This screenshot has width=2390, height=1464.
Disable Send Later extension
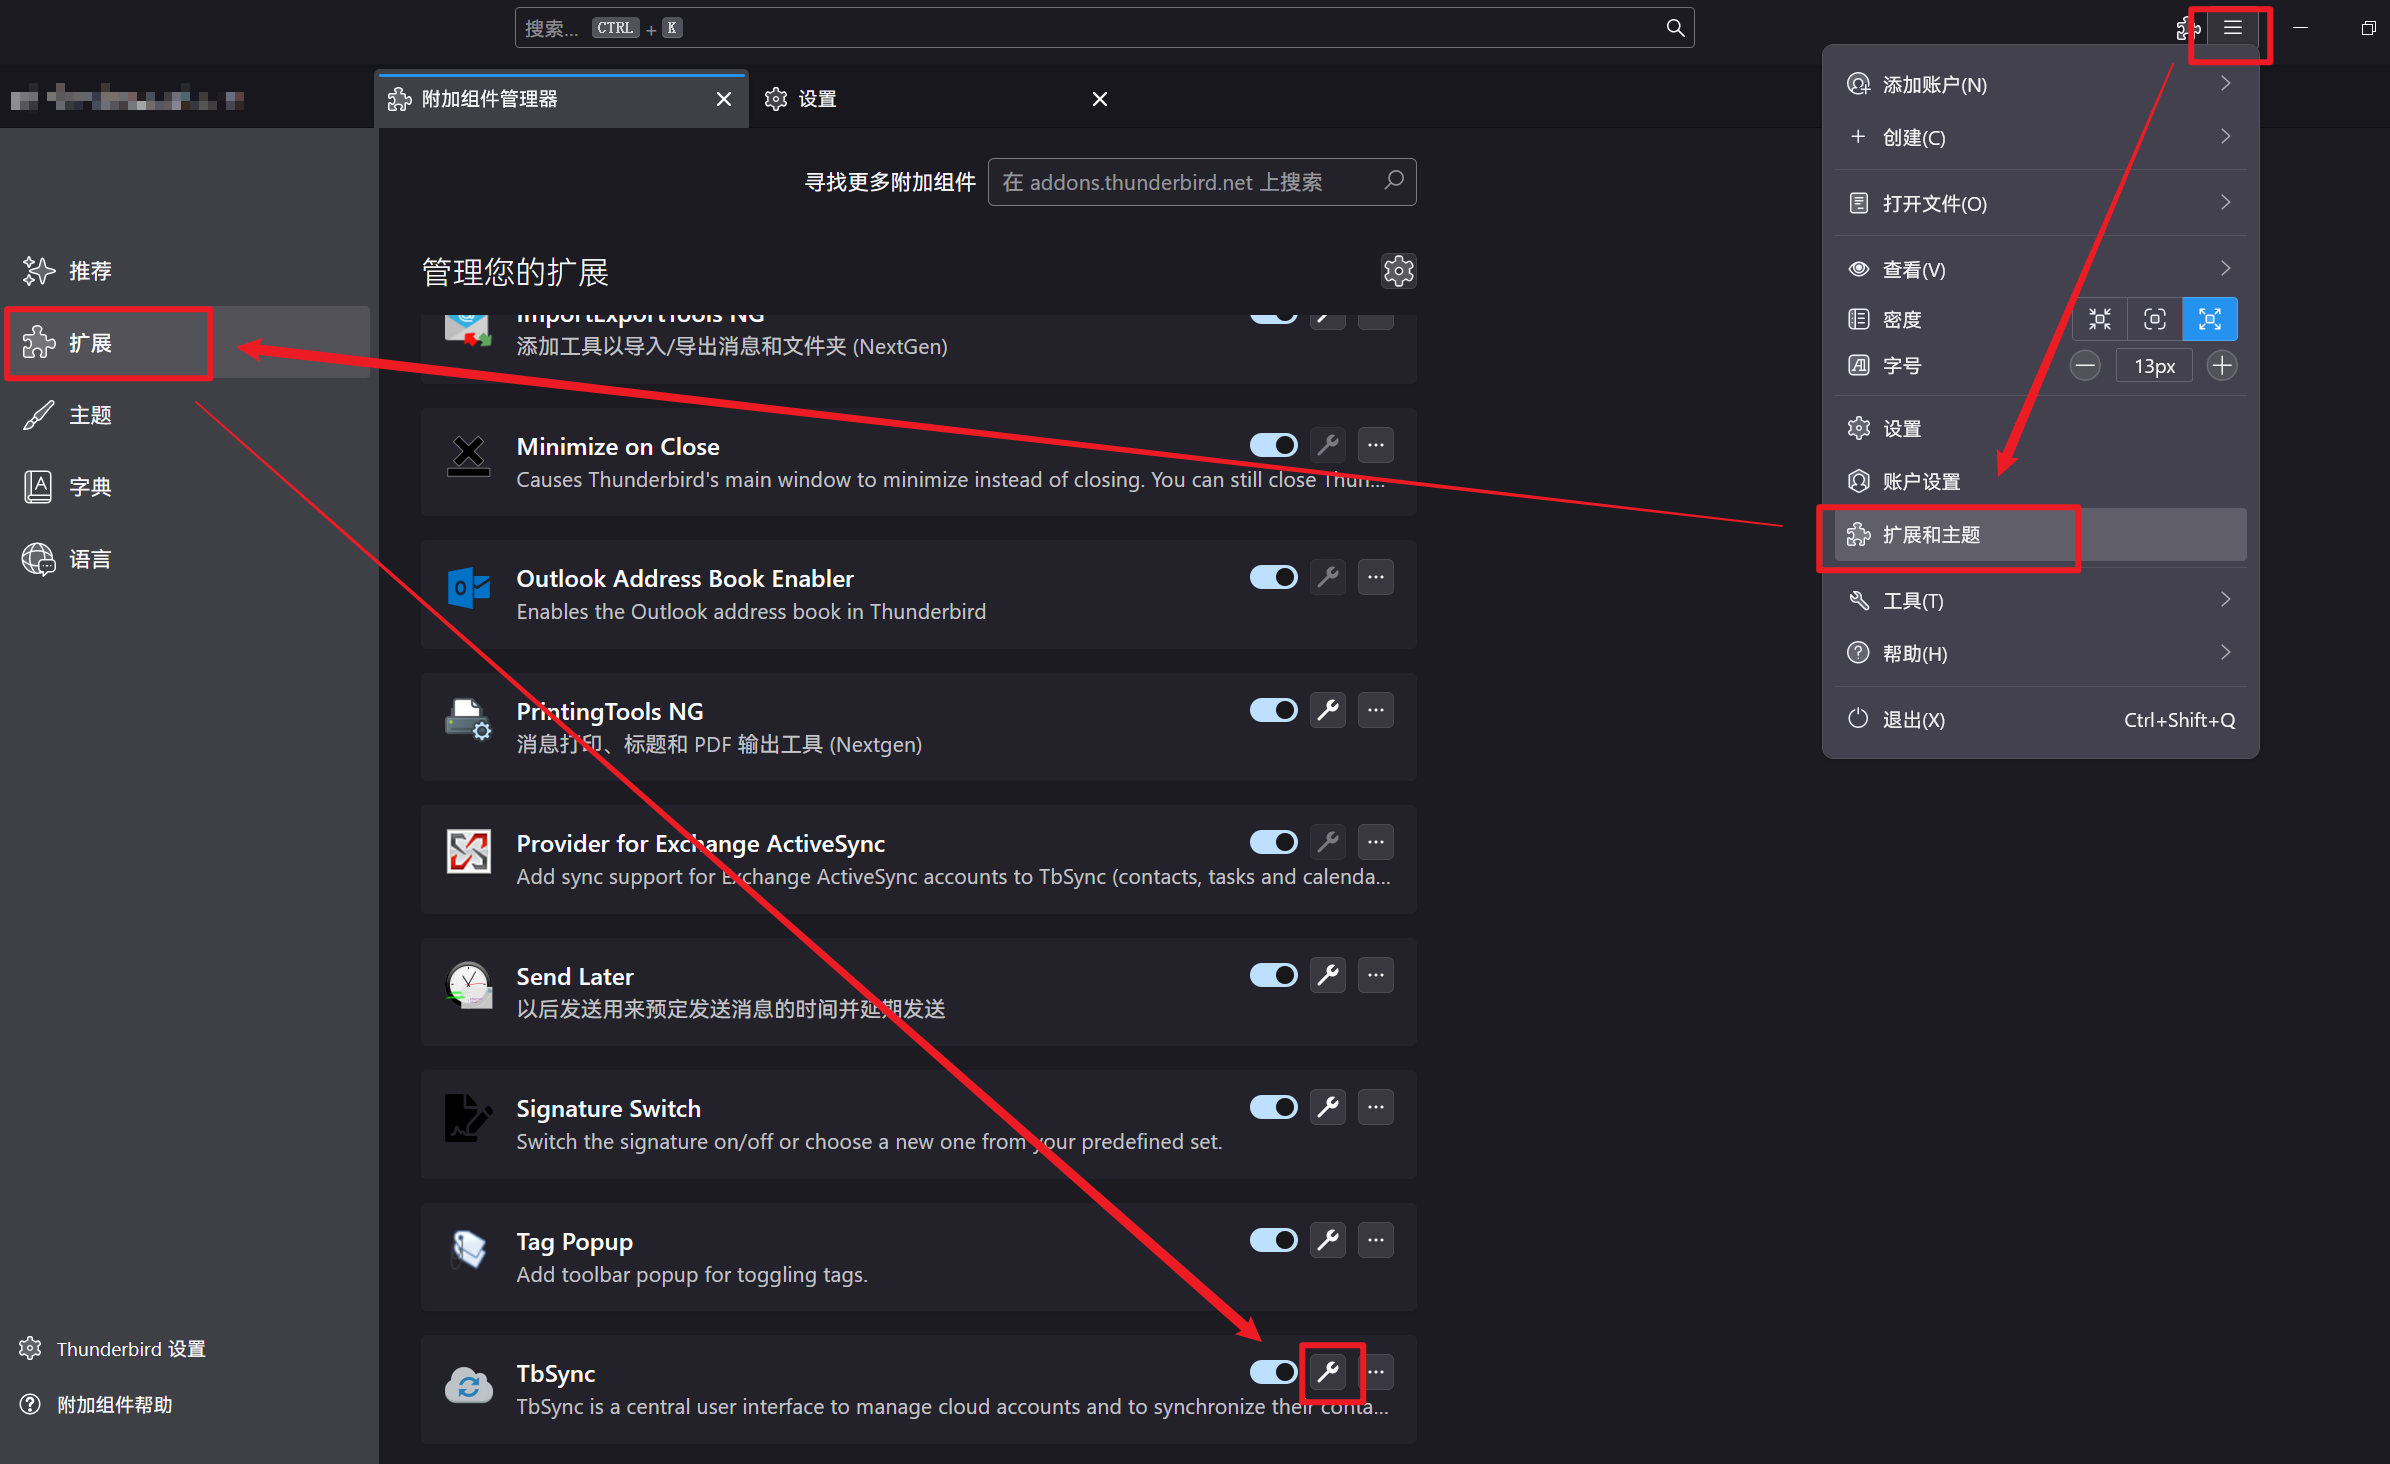click(1273, 975)
